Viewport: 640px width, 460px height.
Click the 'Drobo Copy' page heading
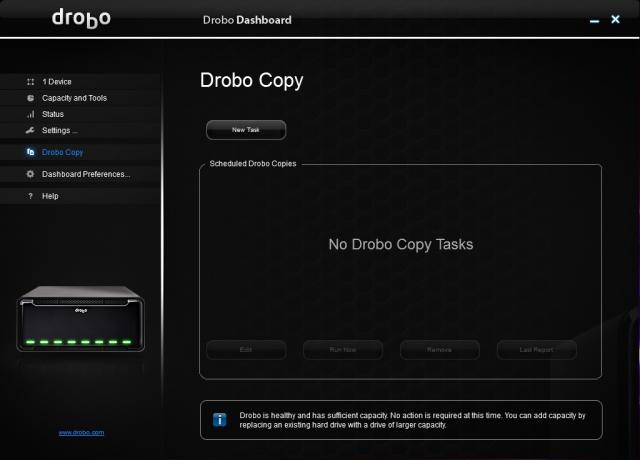[x=251, y=80]
